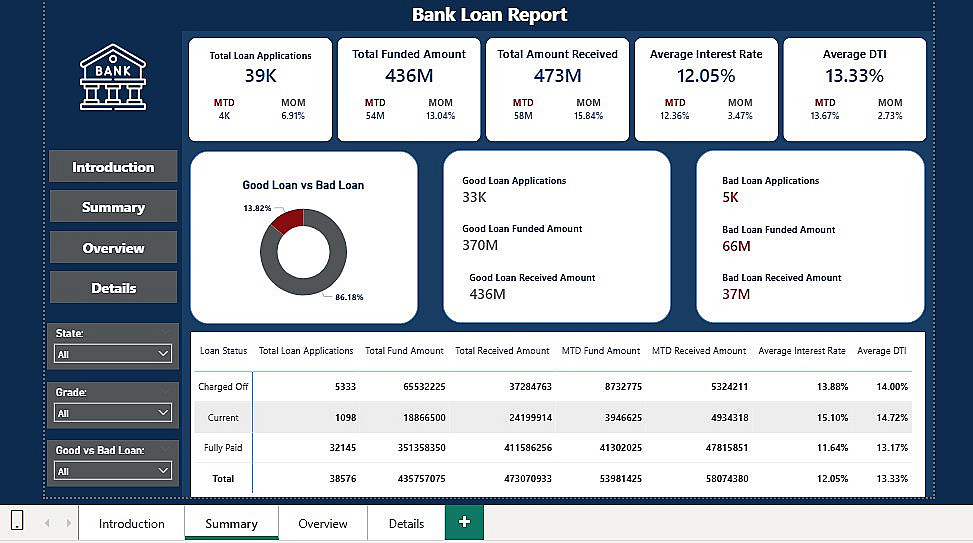Switch to the Introduction page tab
The image size is (973, 543).
(x=132, y=523)
